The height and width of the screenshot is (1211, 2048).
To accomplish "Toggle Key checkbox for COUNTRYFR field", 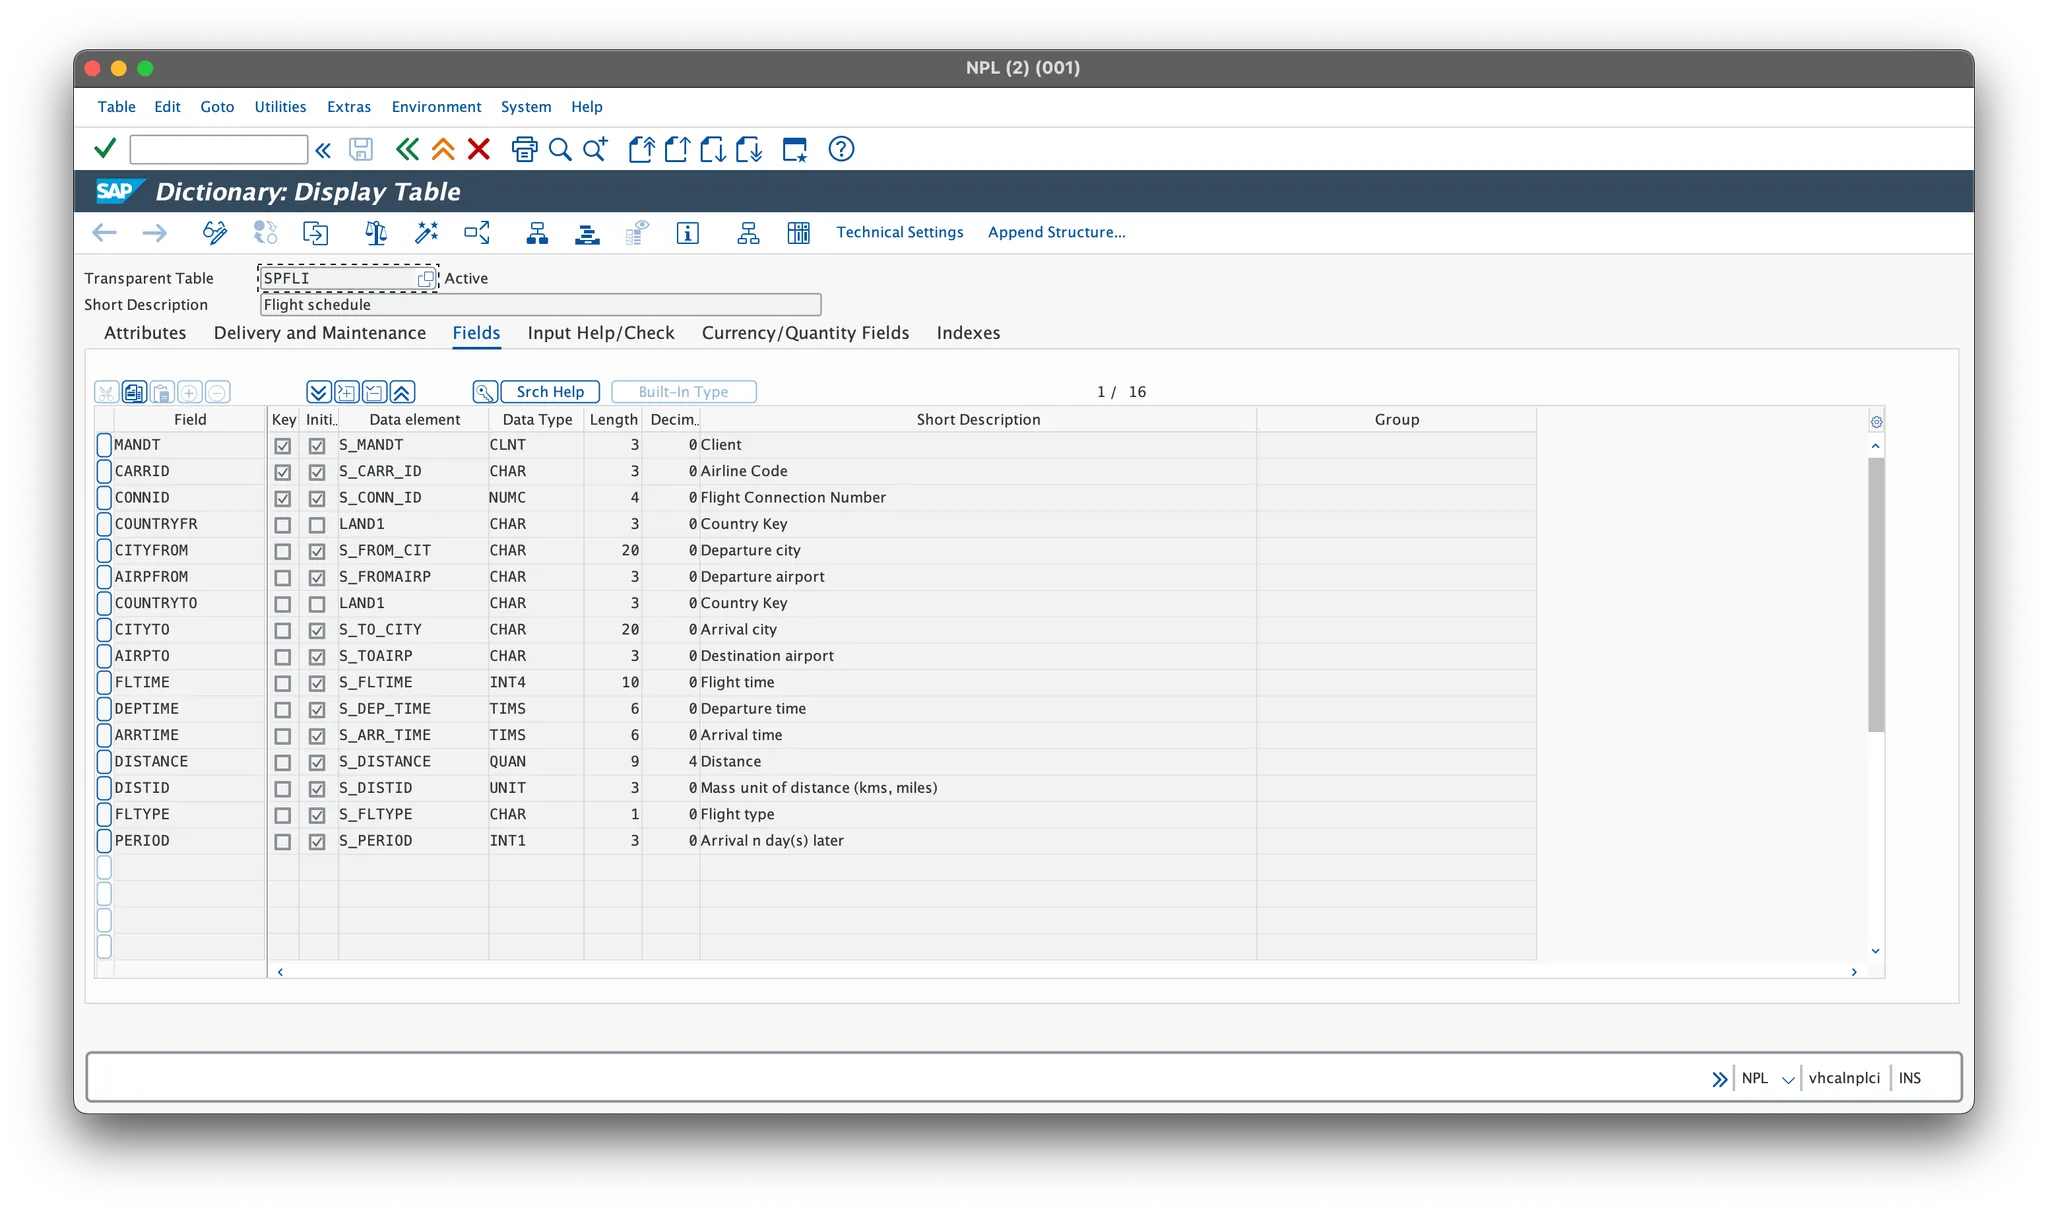I will click(283, 525).
